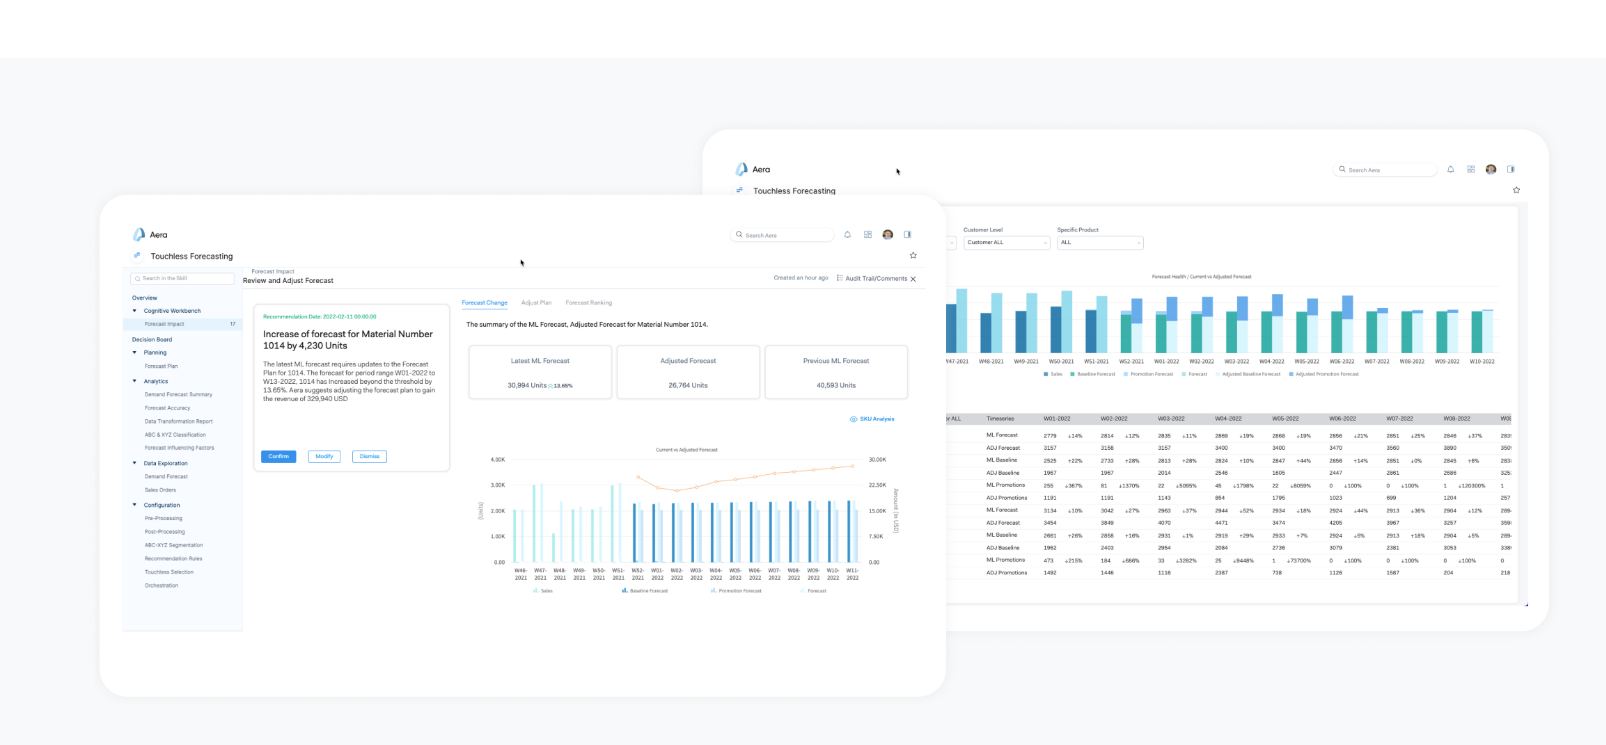The height and width of the screenshot is (745, 1606).
Task: Collapse the Planning section
Action: [135, 352]
